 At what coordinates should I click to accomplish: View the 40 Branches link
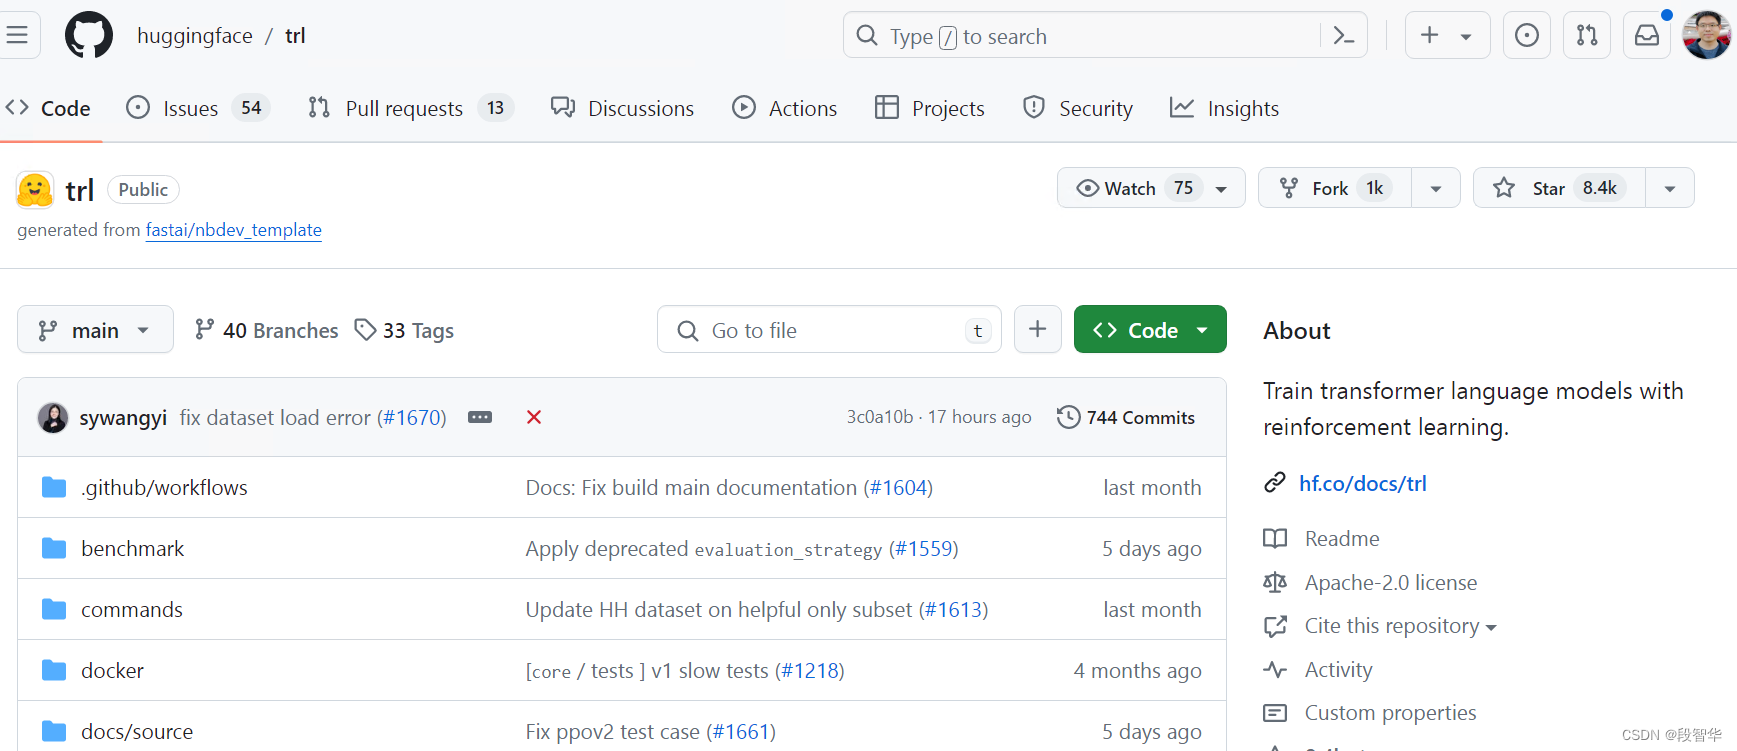[267, 330]
